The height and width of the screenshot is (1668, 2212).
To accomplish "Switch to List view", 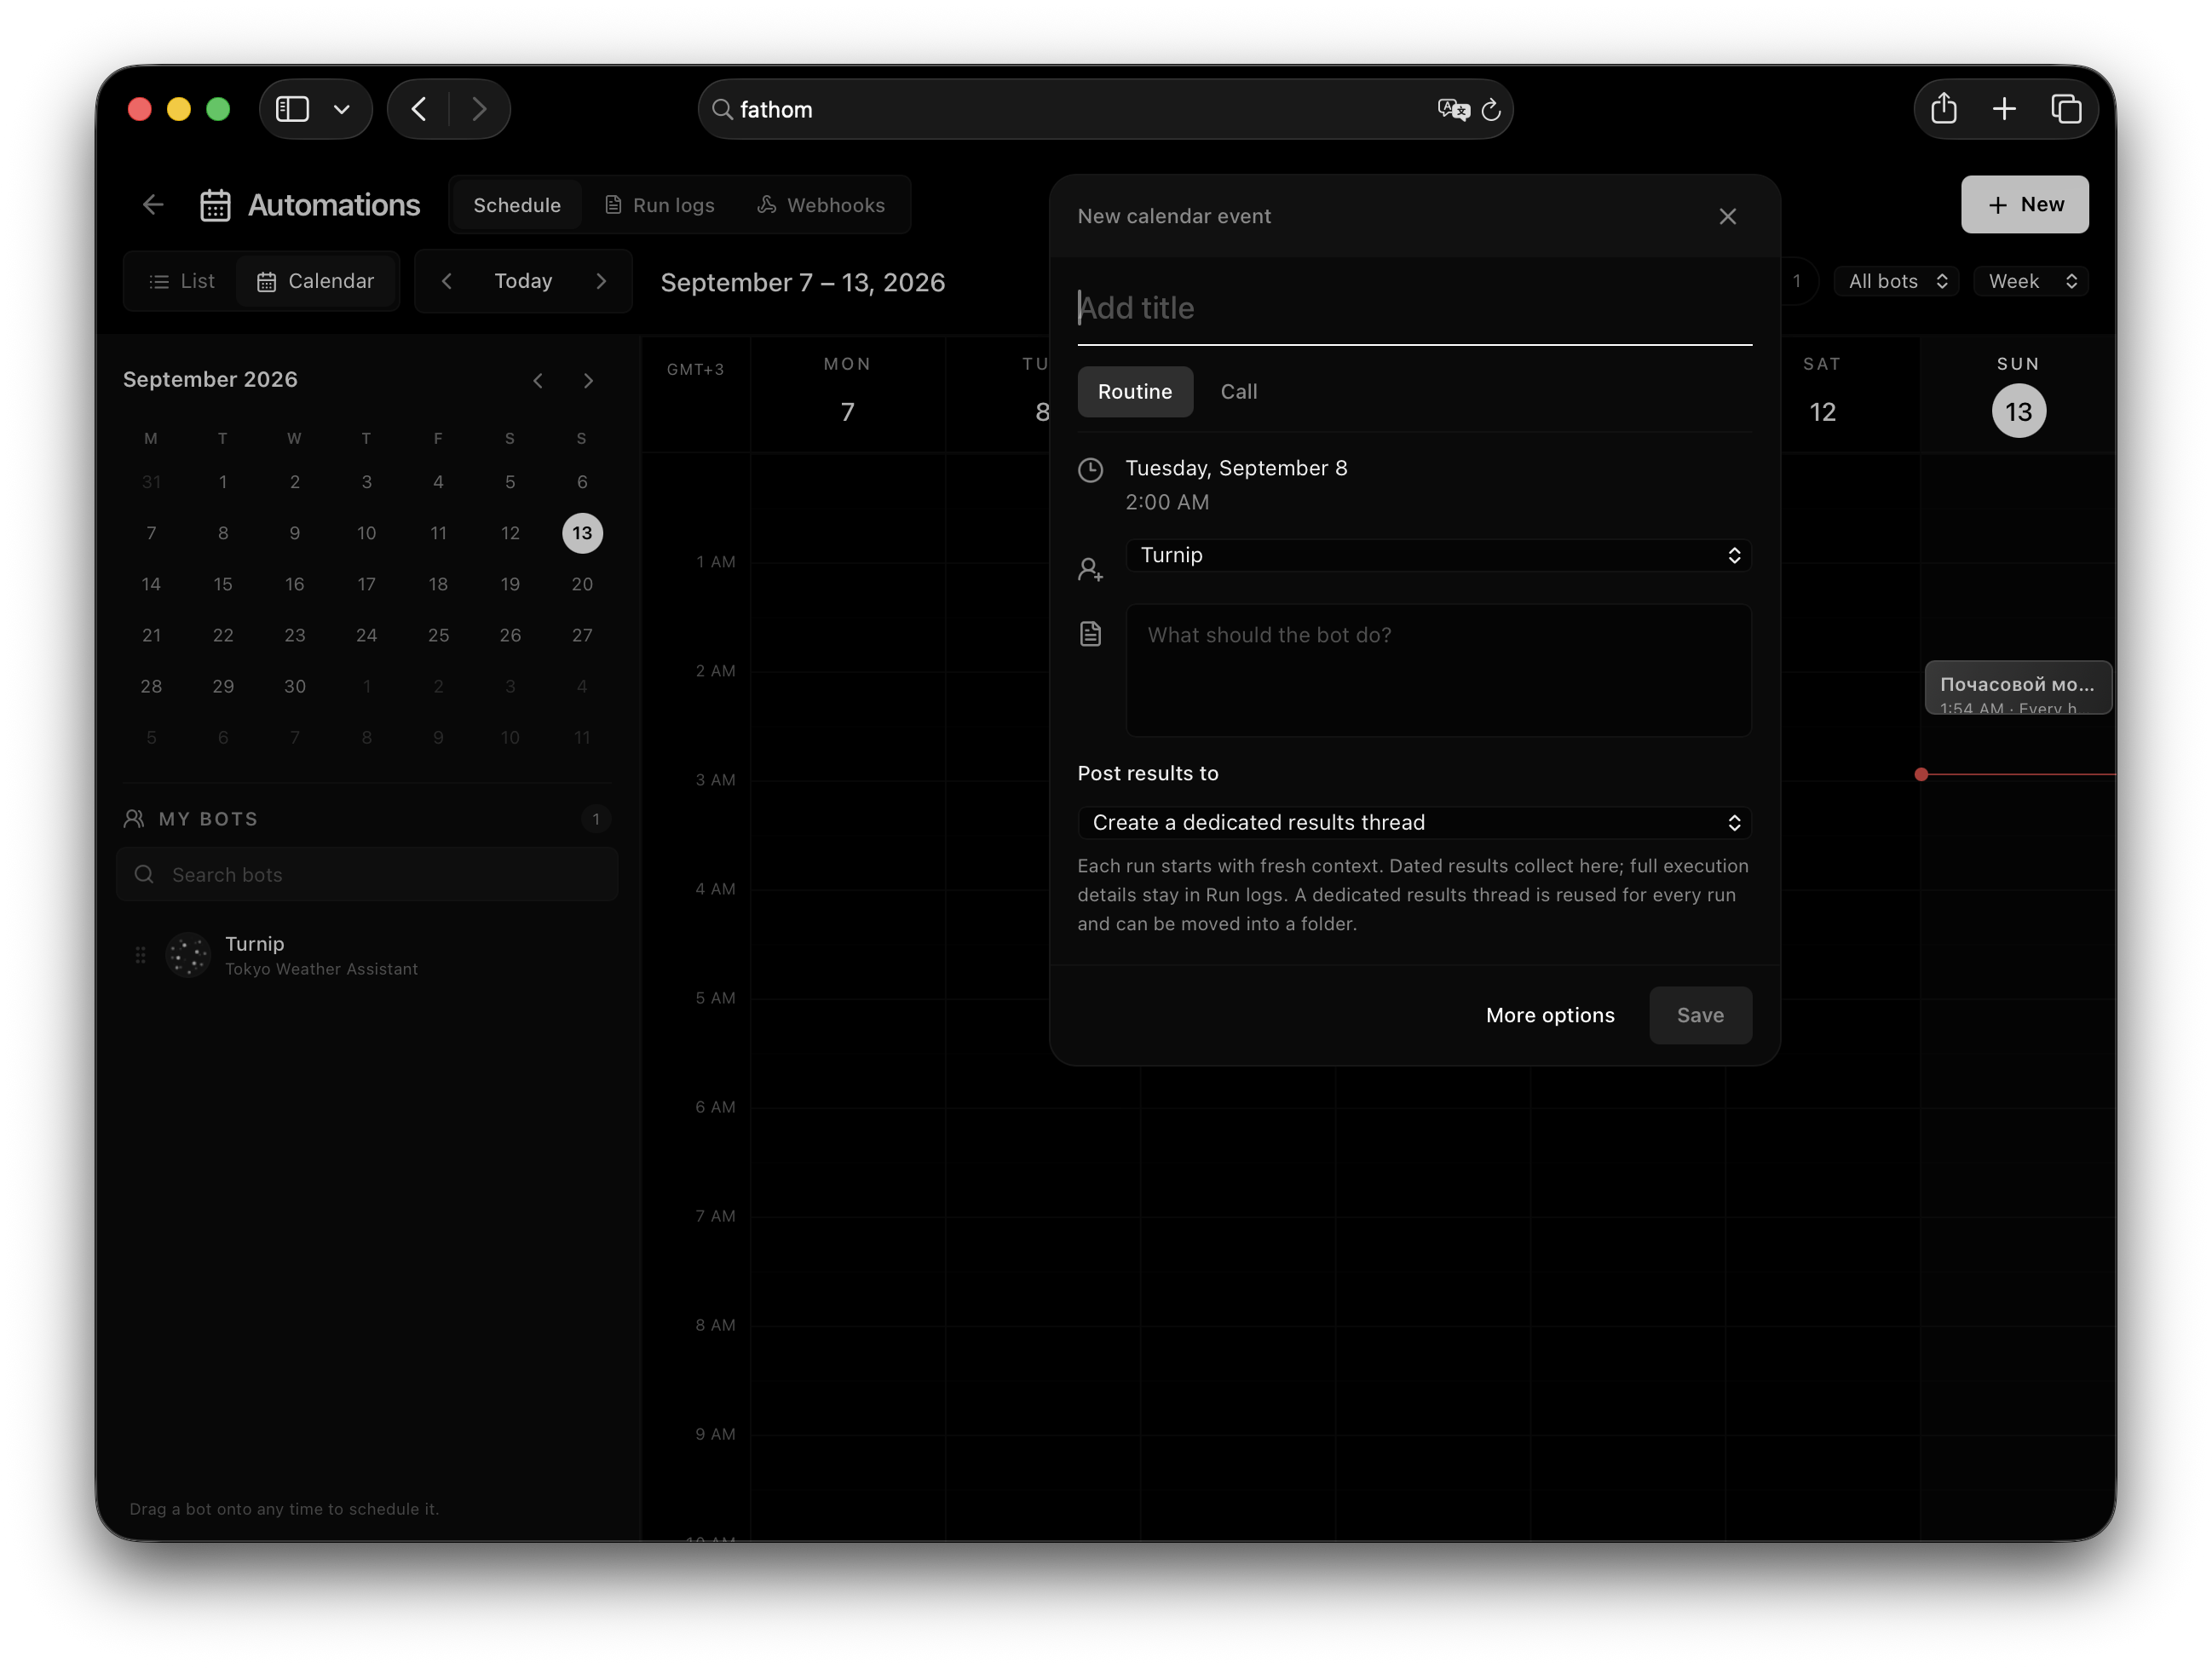I will click(182, 282).
